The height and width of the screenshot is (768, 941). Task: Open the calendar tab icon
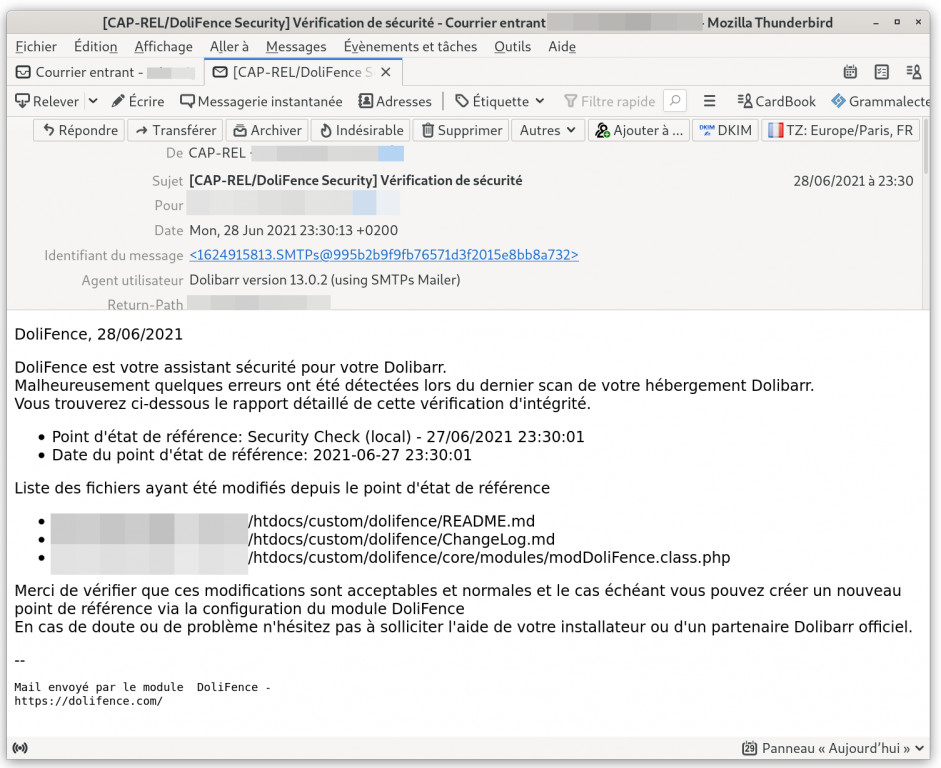[850, 73]
